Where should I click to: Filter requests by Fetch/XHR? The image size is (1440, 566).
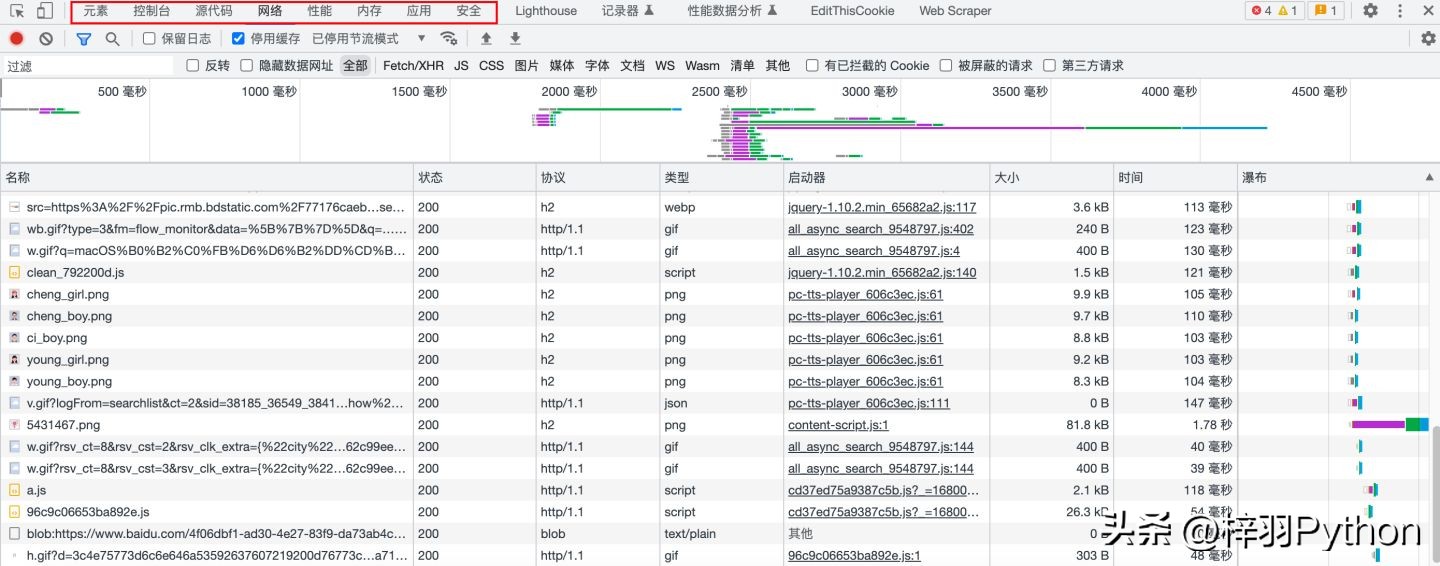point(413,66)
